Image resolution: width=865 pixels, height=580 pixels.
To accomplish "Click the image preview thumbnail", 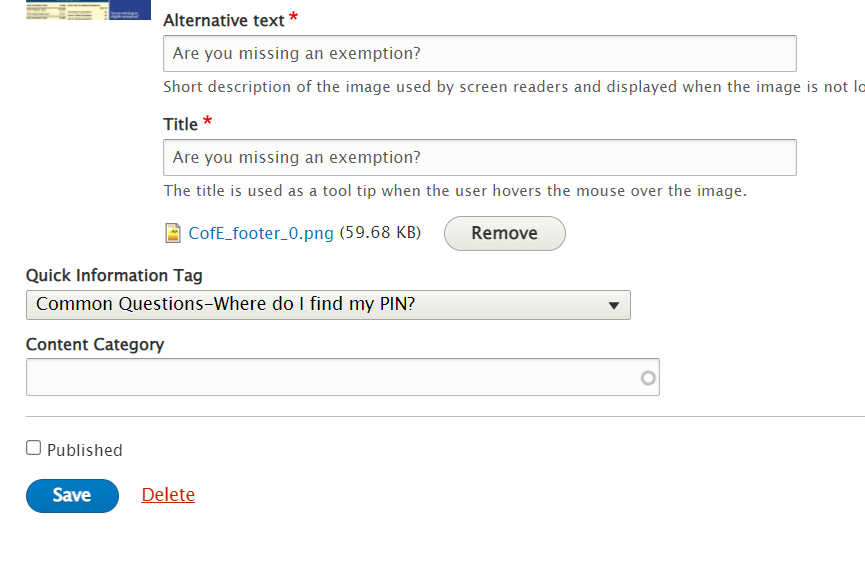I will tap(88, 10).
